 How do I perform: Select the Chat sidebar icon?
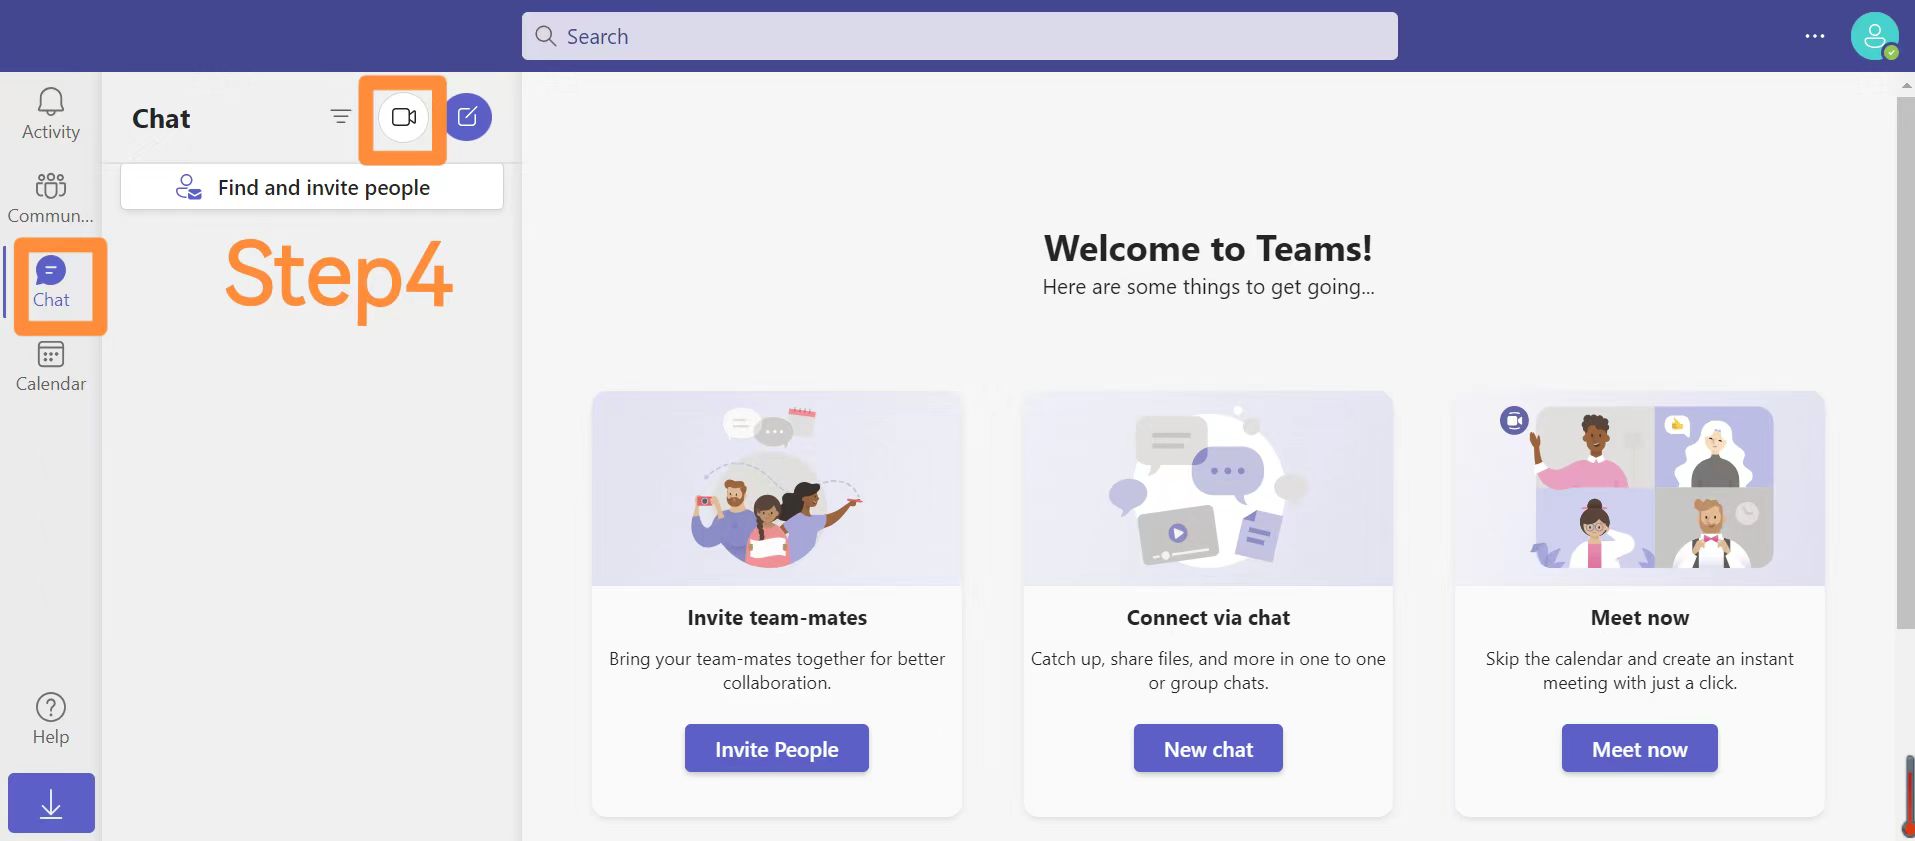(50, 283)
